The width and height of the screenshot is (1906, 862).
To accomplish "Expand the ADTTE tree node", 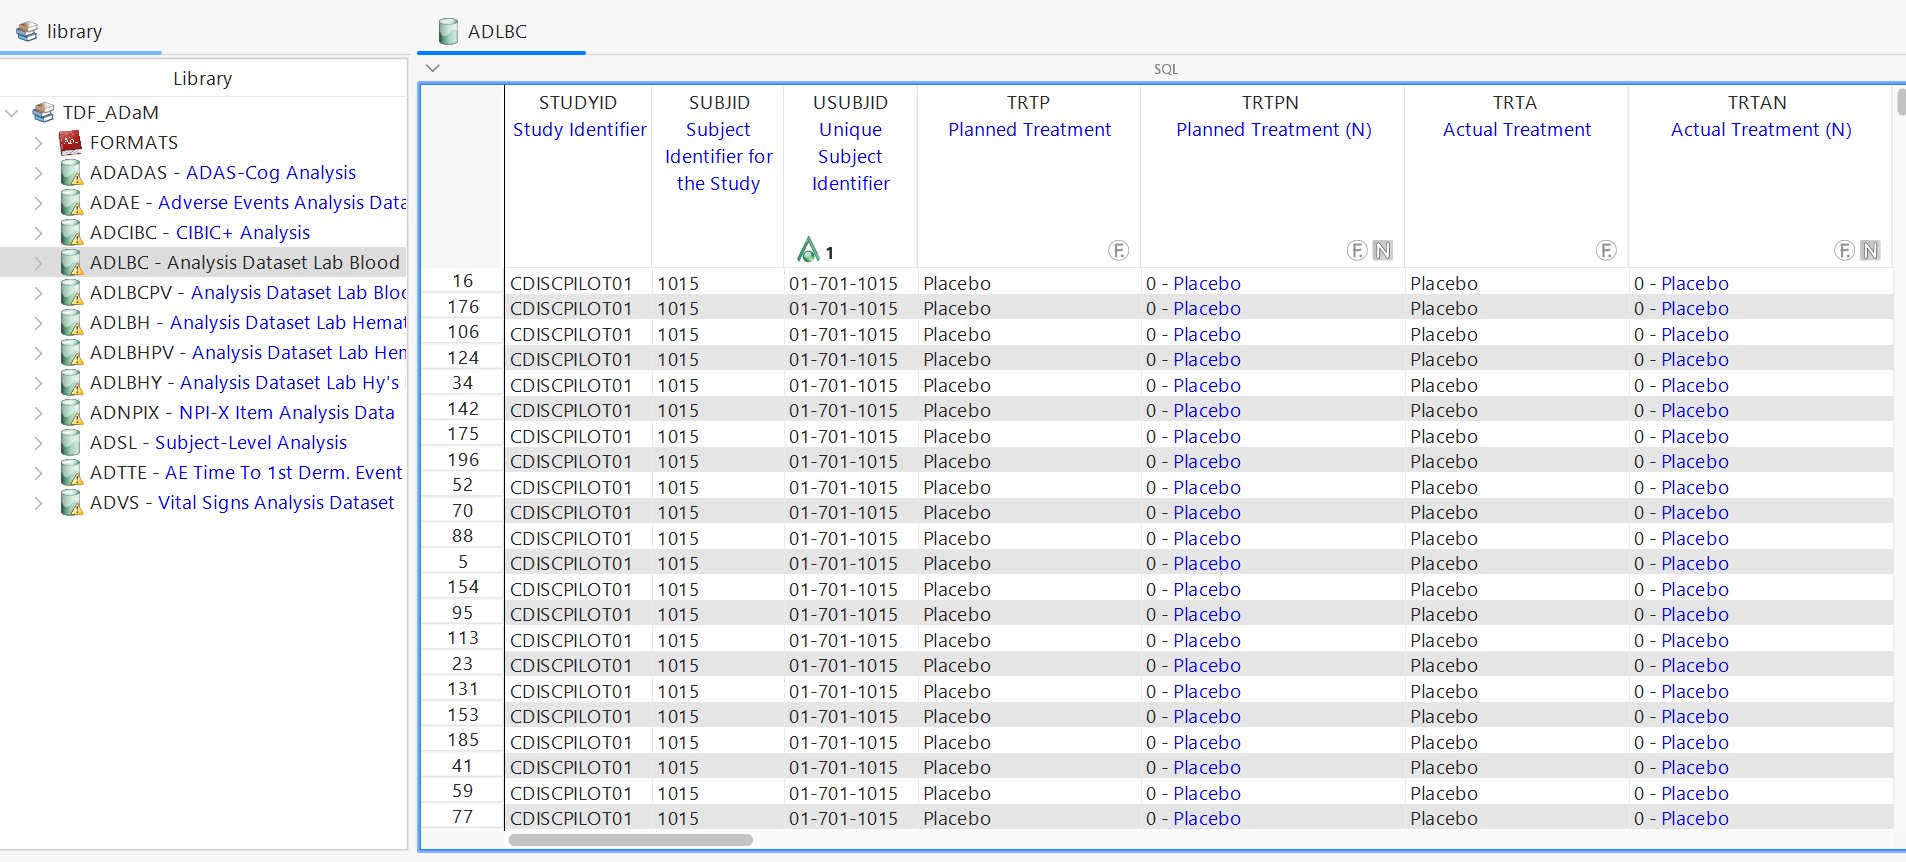I will click(38, 473).
